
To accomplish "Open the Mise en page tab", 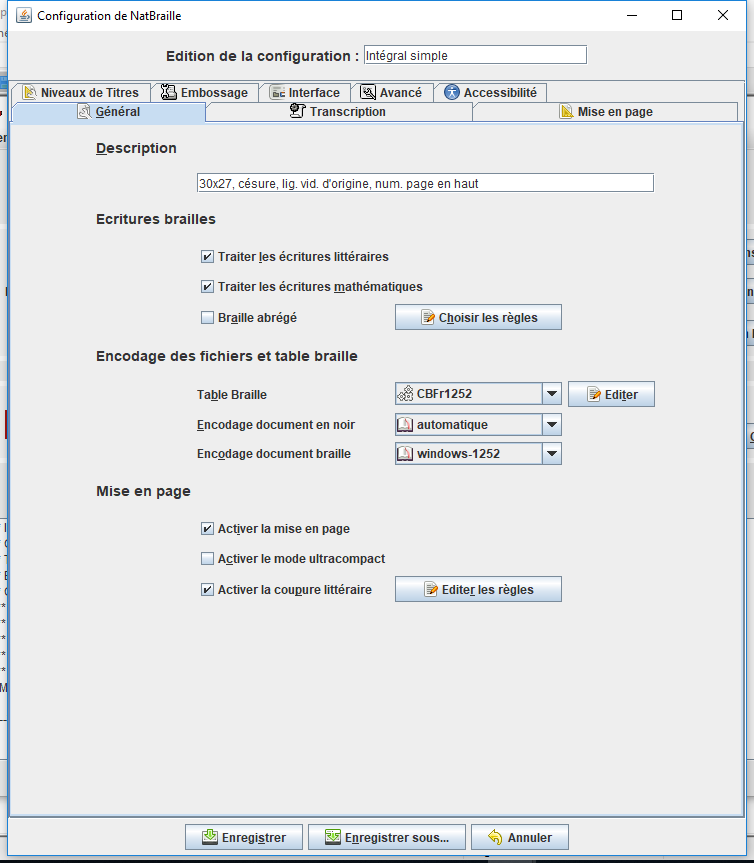I will pyautogui.click(x=605, y=112).
